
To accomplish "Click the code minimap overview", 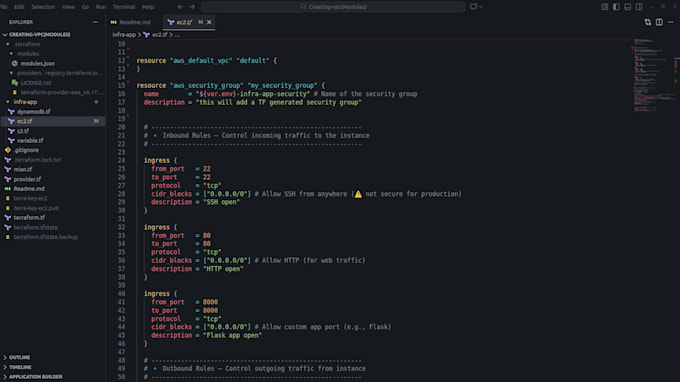I will point(653,76).
